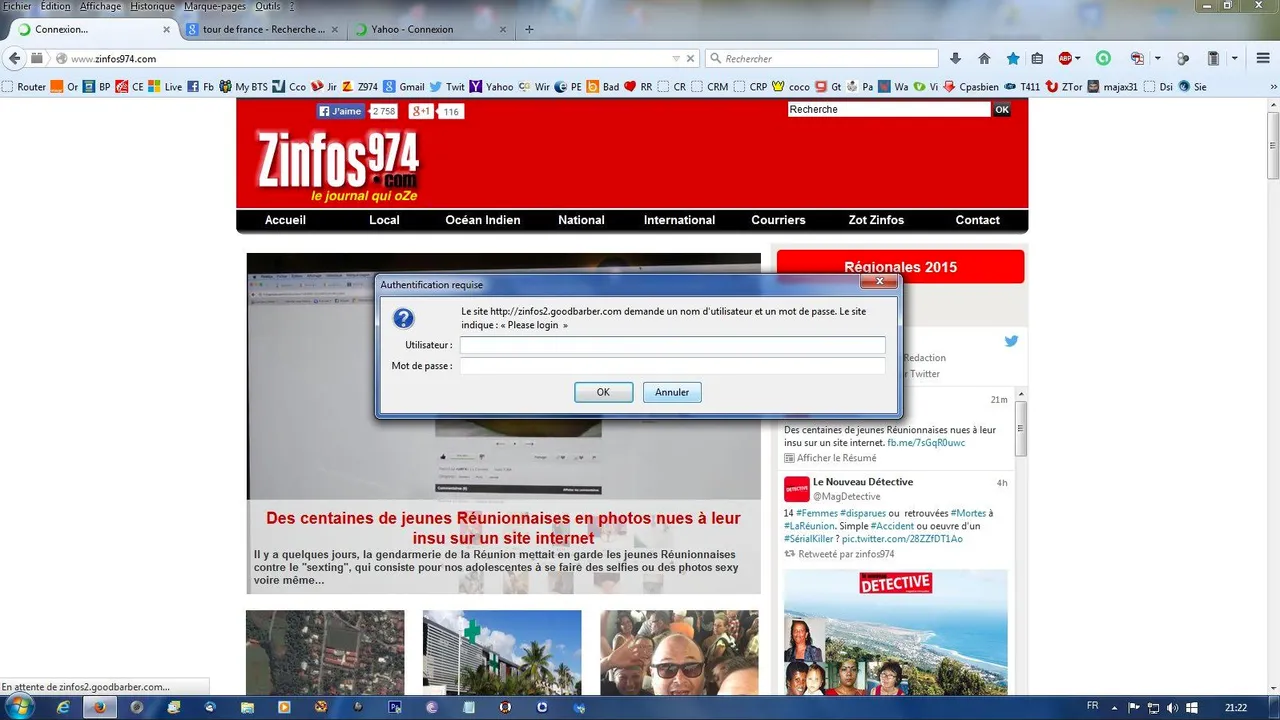
Task: Click the Firefox Rechercher search box
Action: tap(822, 58)
